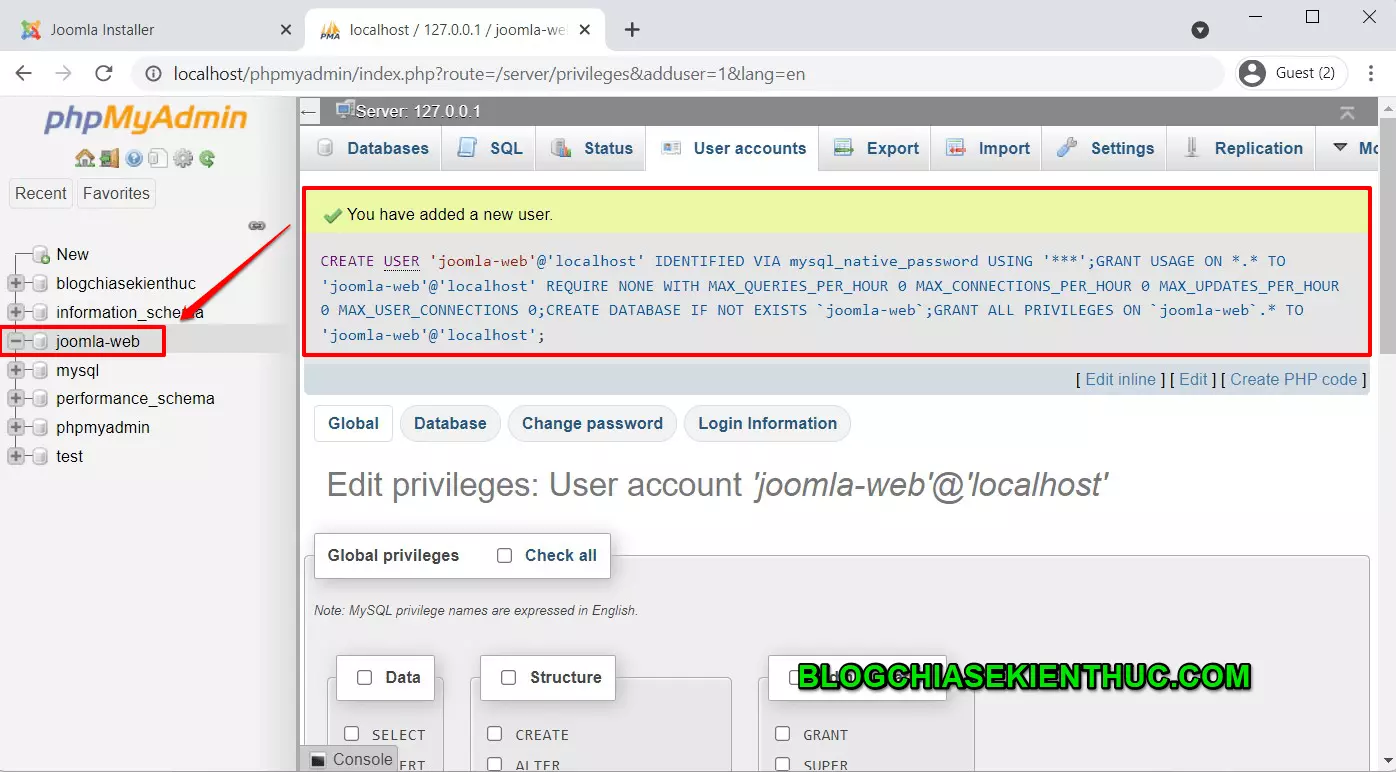Open phpMyAdmin documentation help icon
1396x772 pixels.
(134, 158)
